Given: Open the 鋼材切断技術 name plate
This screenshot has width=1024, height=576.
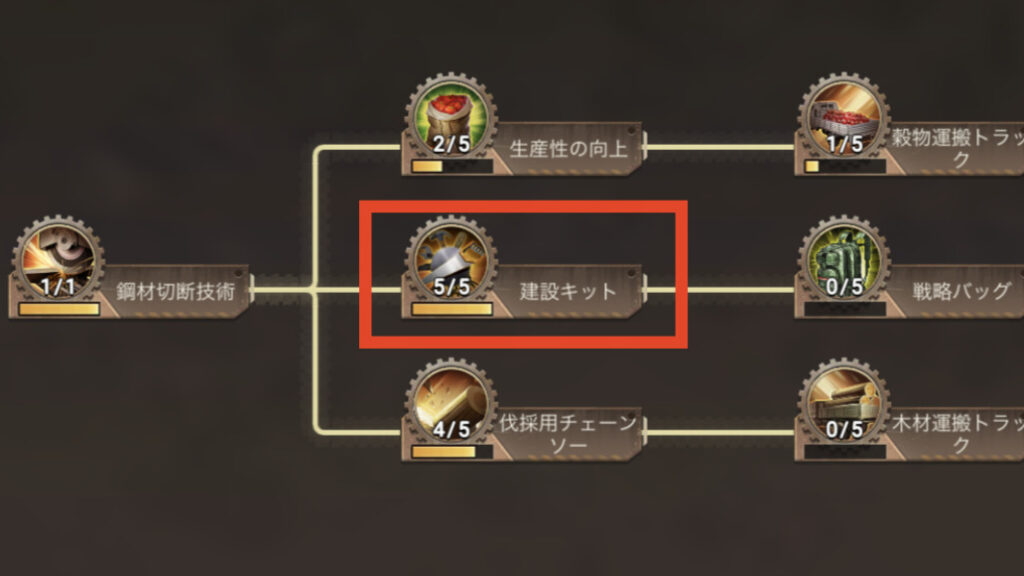Looking at the screenshot, I should 175,291.
